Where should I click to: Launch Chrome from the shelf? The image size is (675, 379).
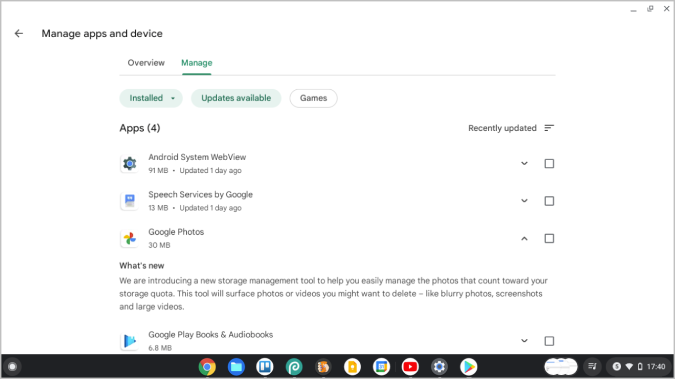click(207, 367)
